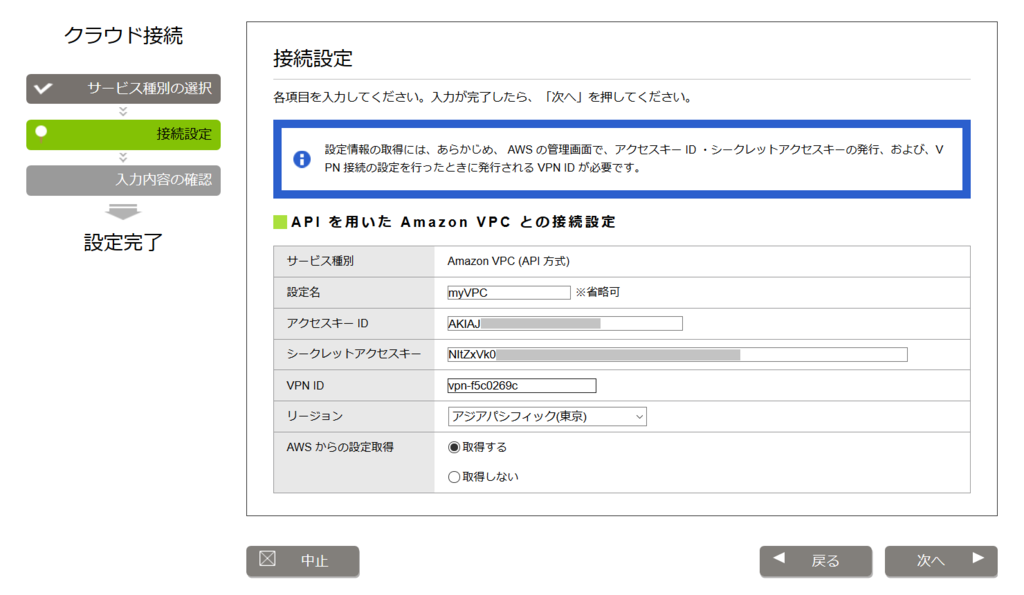The image size is (1024, 595).
Task: Click the blue info icon in notice
Action: click(302, 159)
